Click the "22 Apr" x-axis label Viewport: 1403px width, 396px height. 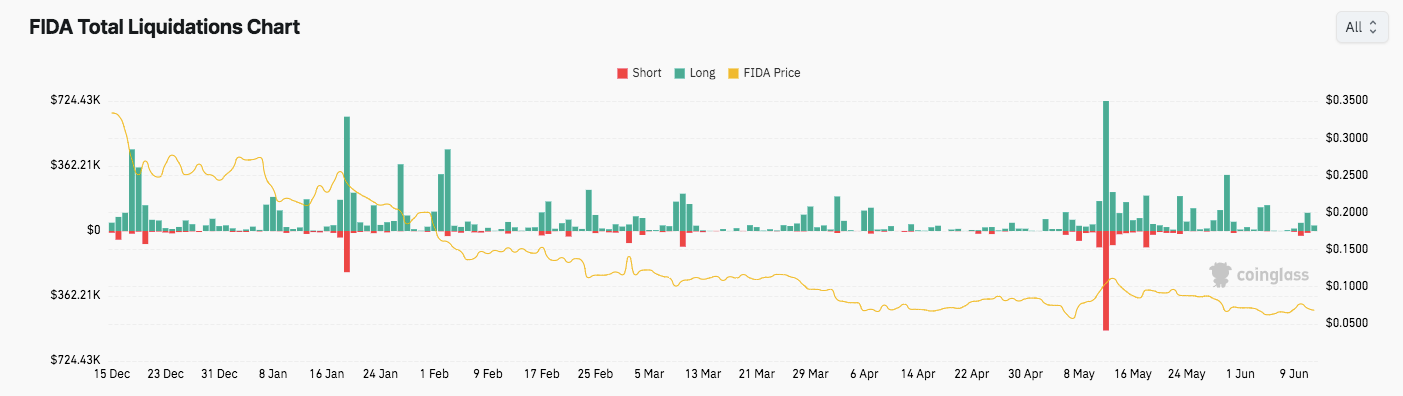(972, 374)
